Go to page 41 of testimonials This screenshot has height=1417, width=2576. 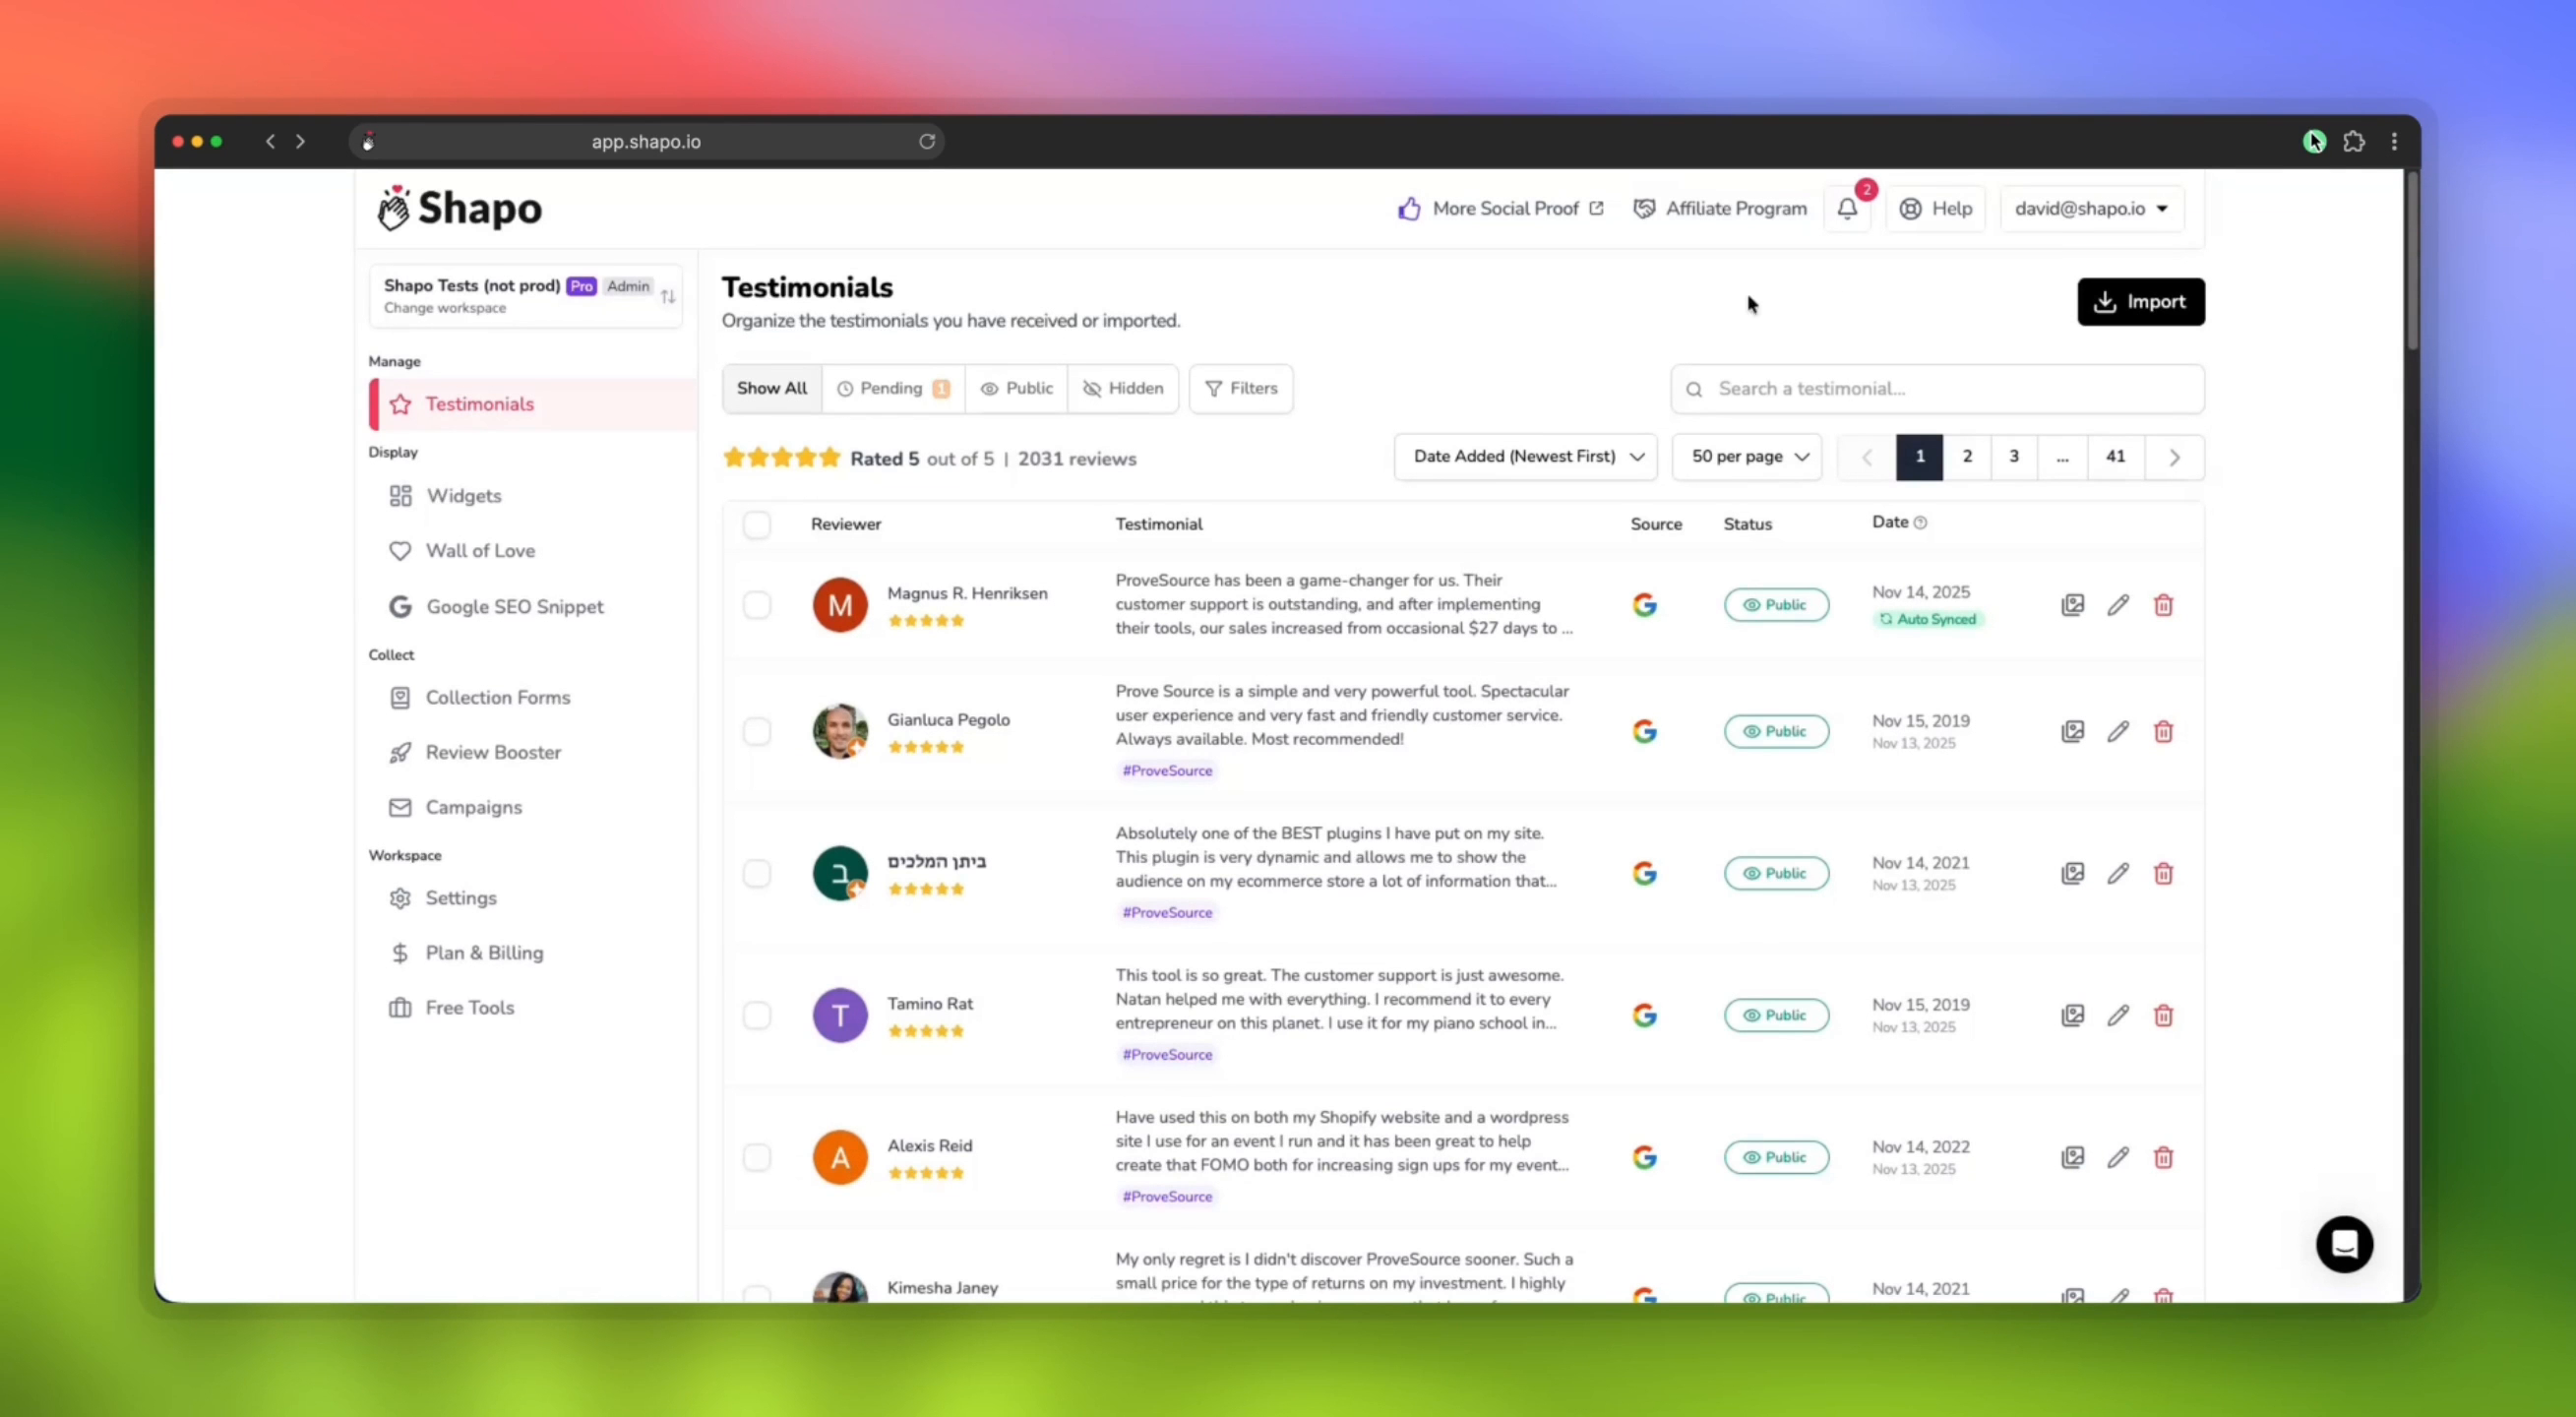[x=2115, y=456]
